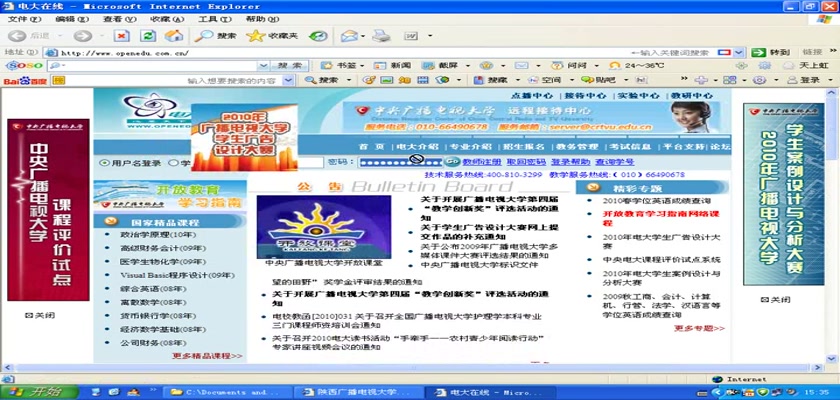840x400 pixels.
Task: Click the Refresh page icon
Action: click(x=148, y=36)
